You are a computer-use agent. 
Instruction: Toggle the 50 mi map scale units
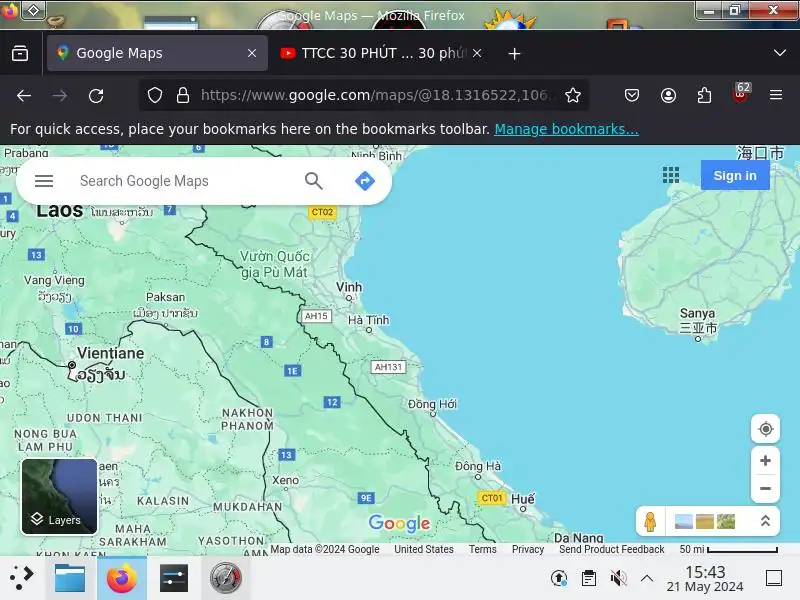click(729, 549)
